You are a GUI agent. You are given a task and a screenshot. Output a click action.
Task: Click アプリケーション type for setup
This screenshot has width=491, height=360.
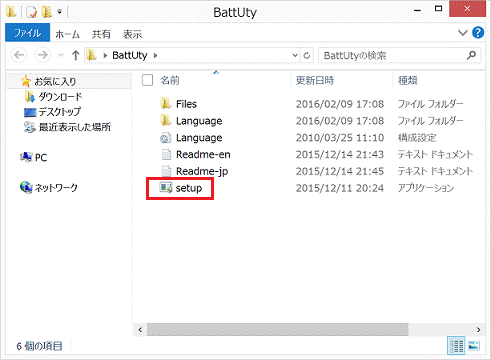point(426,188)
